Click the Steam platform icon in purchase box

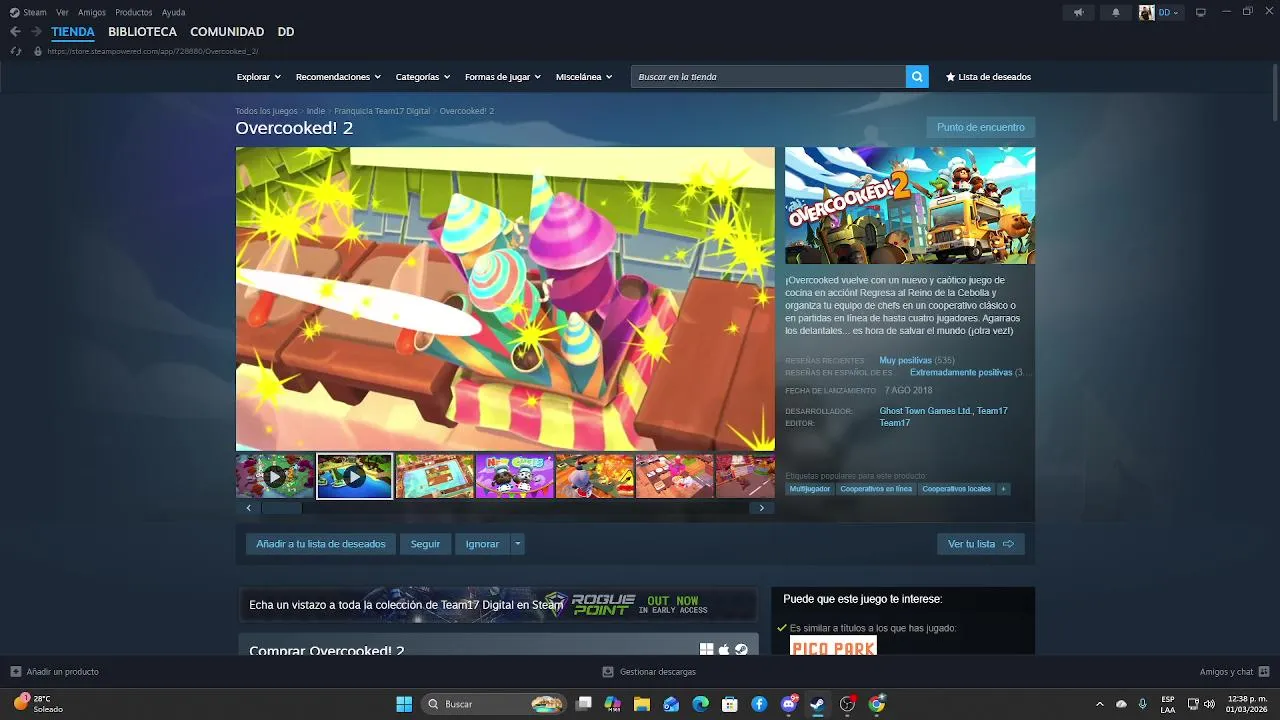[x=741, y=649]
